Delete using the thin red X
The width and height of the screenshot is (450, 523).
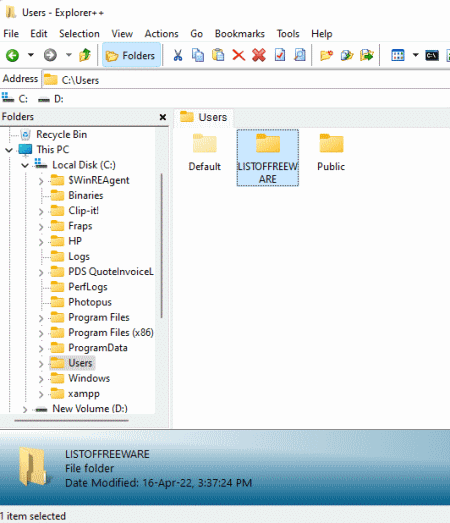click(239, 55)
